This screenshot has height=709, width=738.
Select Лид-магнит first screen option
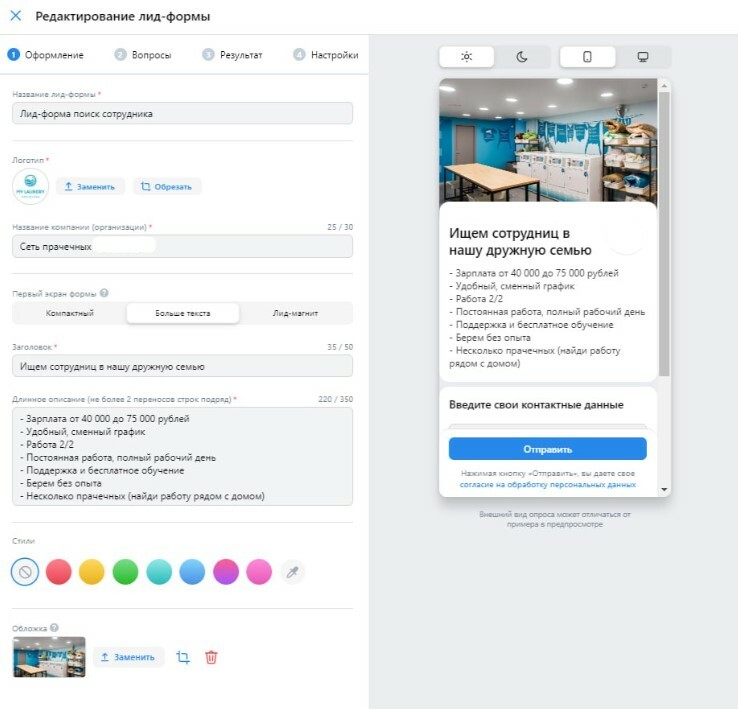pyautogui.click(x=296, y=313)
